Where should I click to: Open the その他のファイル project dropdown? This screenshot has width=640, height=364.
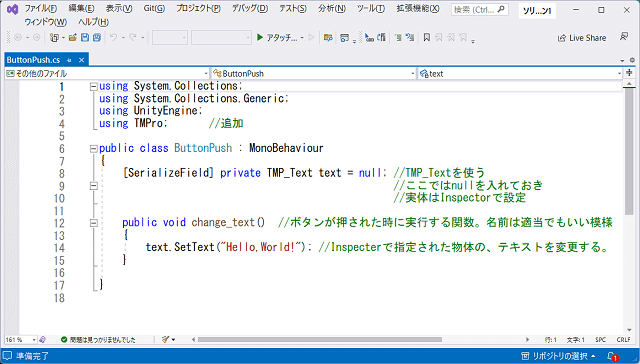[x=107, y=73]
